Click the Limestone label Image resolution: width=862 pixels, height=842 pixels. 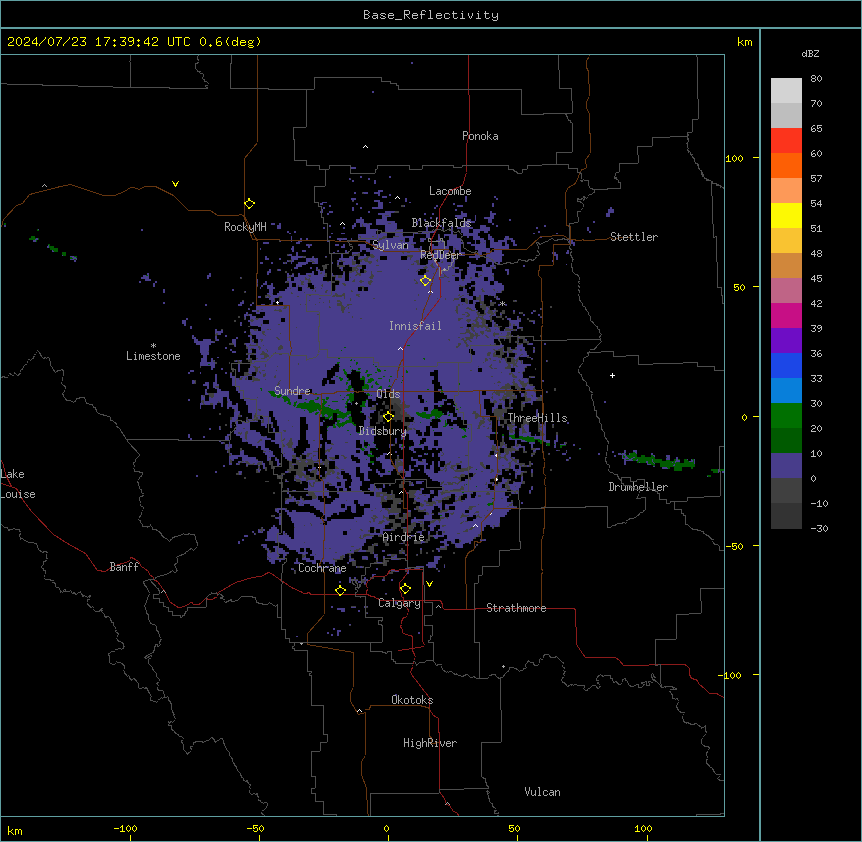153,356
